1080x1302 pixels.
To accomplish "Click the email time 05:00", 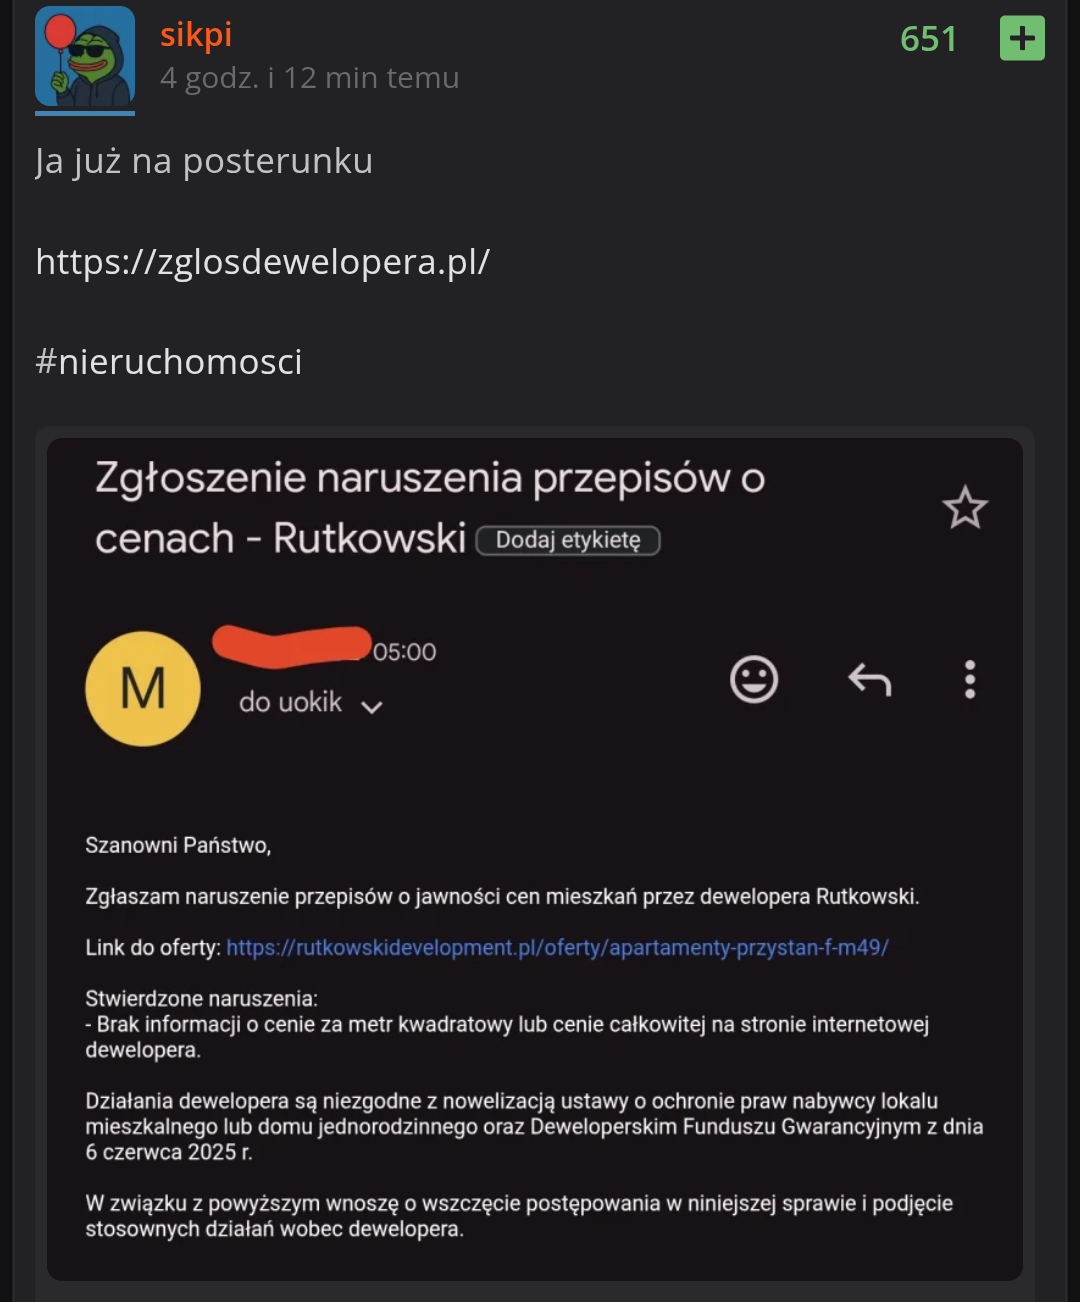I will 405,652.
